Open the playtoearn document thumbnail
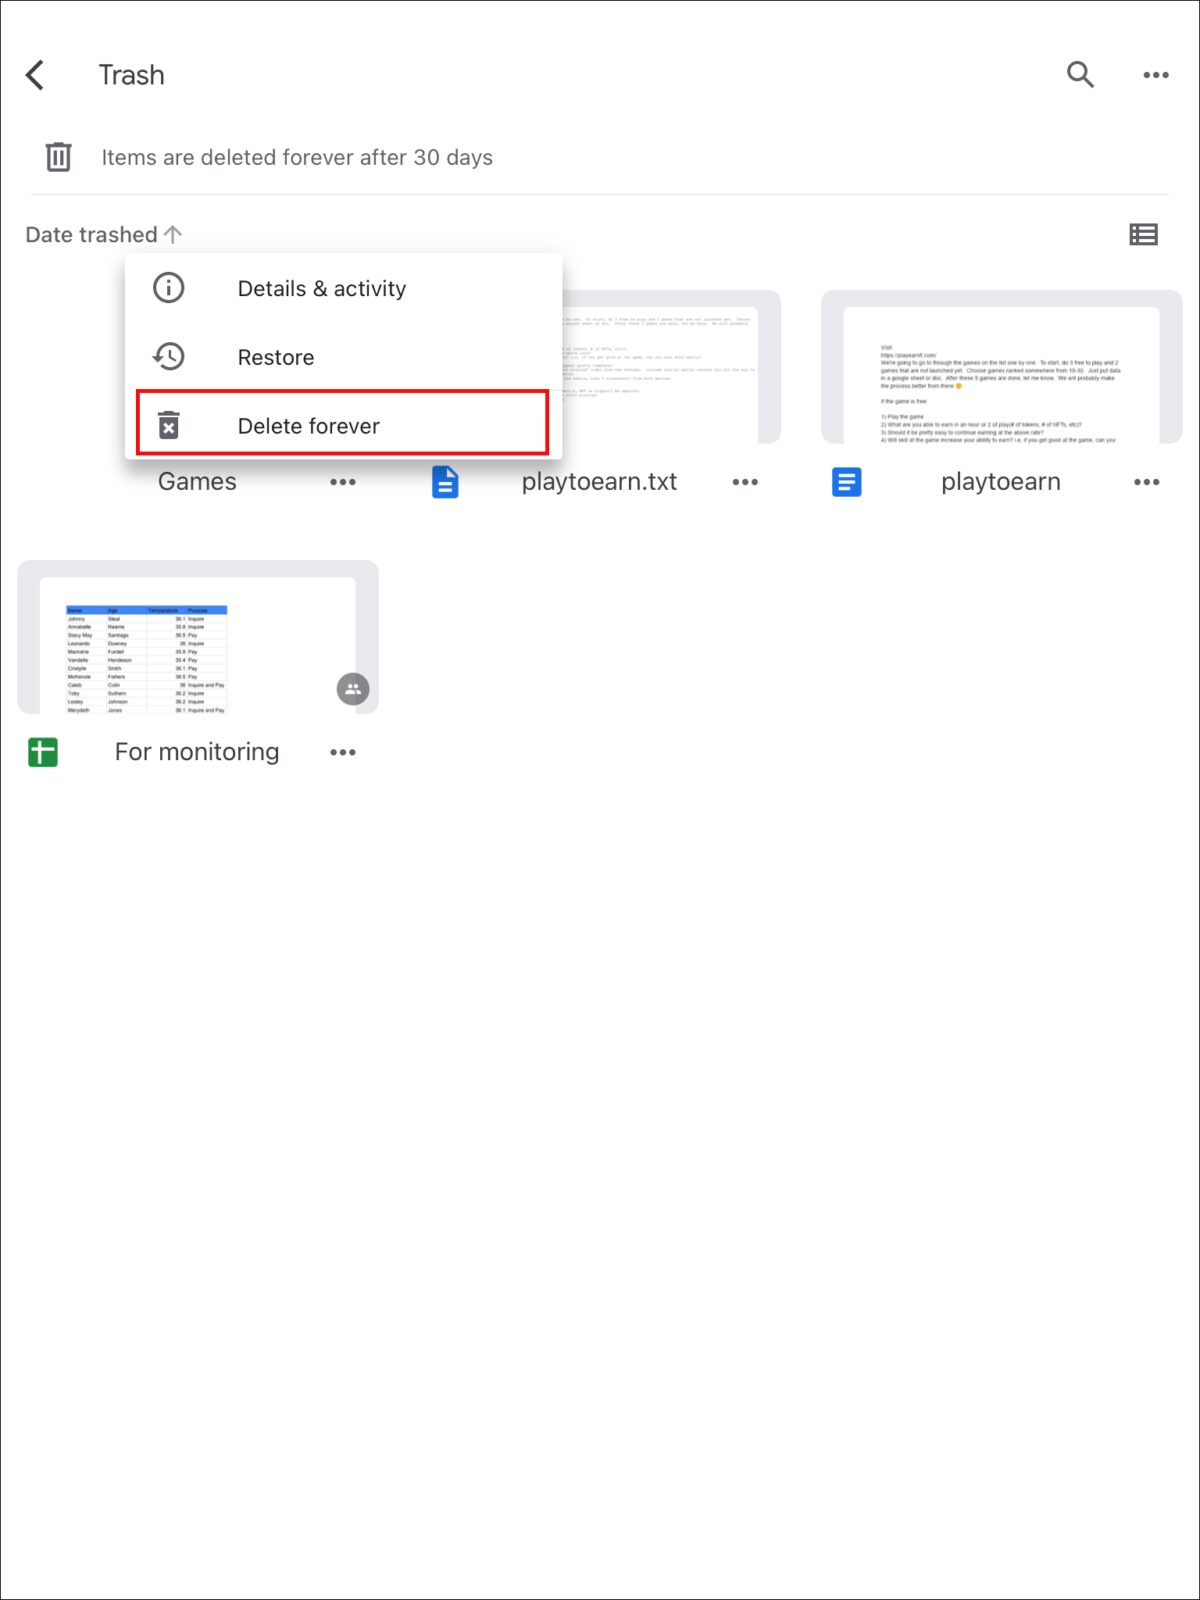1200x1600 pixels. pos(1001,370)
